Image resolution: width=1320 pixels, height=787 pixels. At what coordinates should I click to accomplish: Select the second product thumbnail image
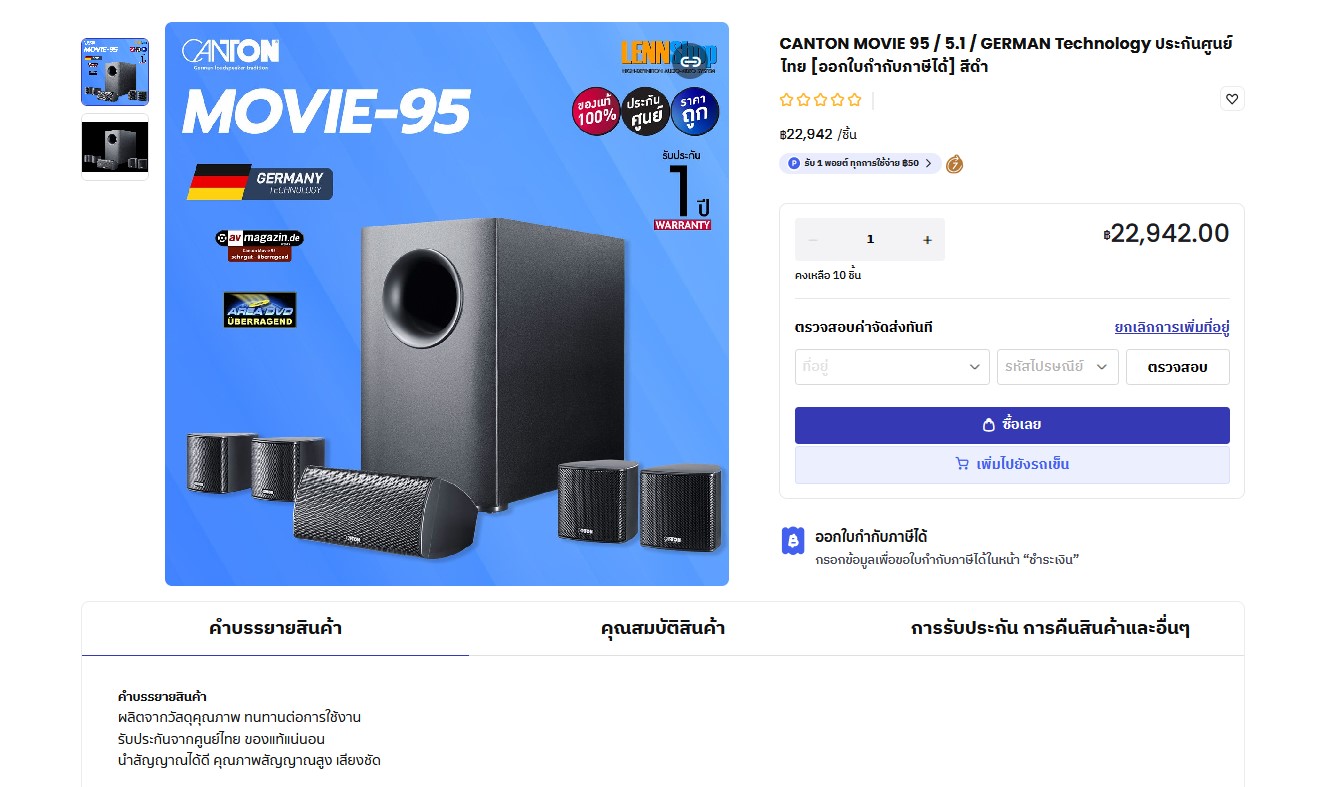pyautogui.click(x=115, y=147)
